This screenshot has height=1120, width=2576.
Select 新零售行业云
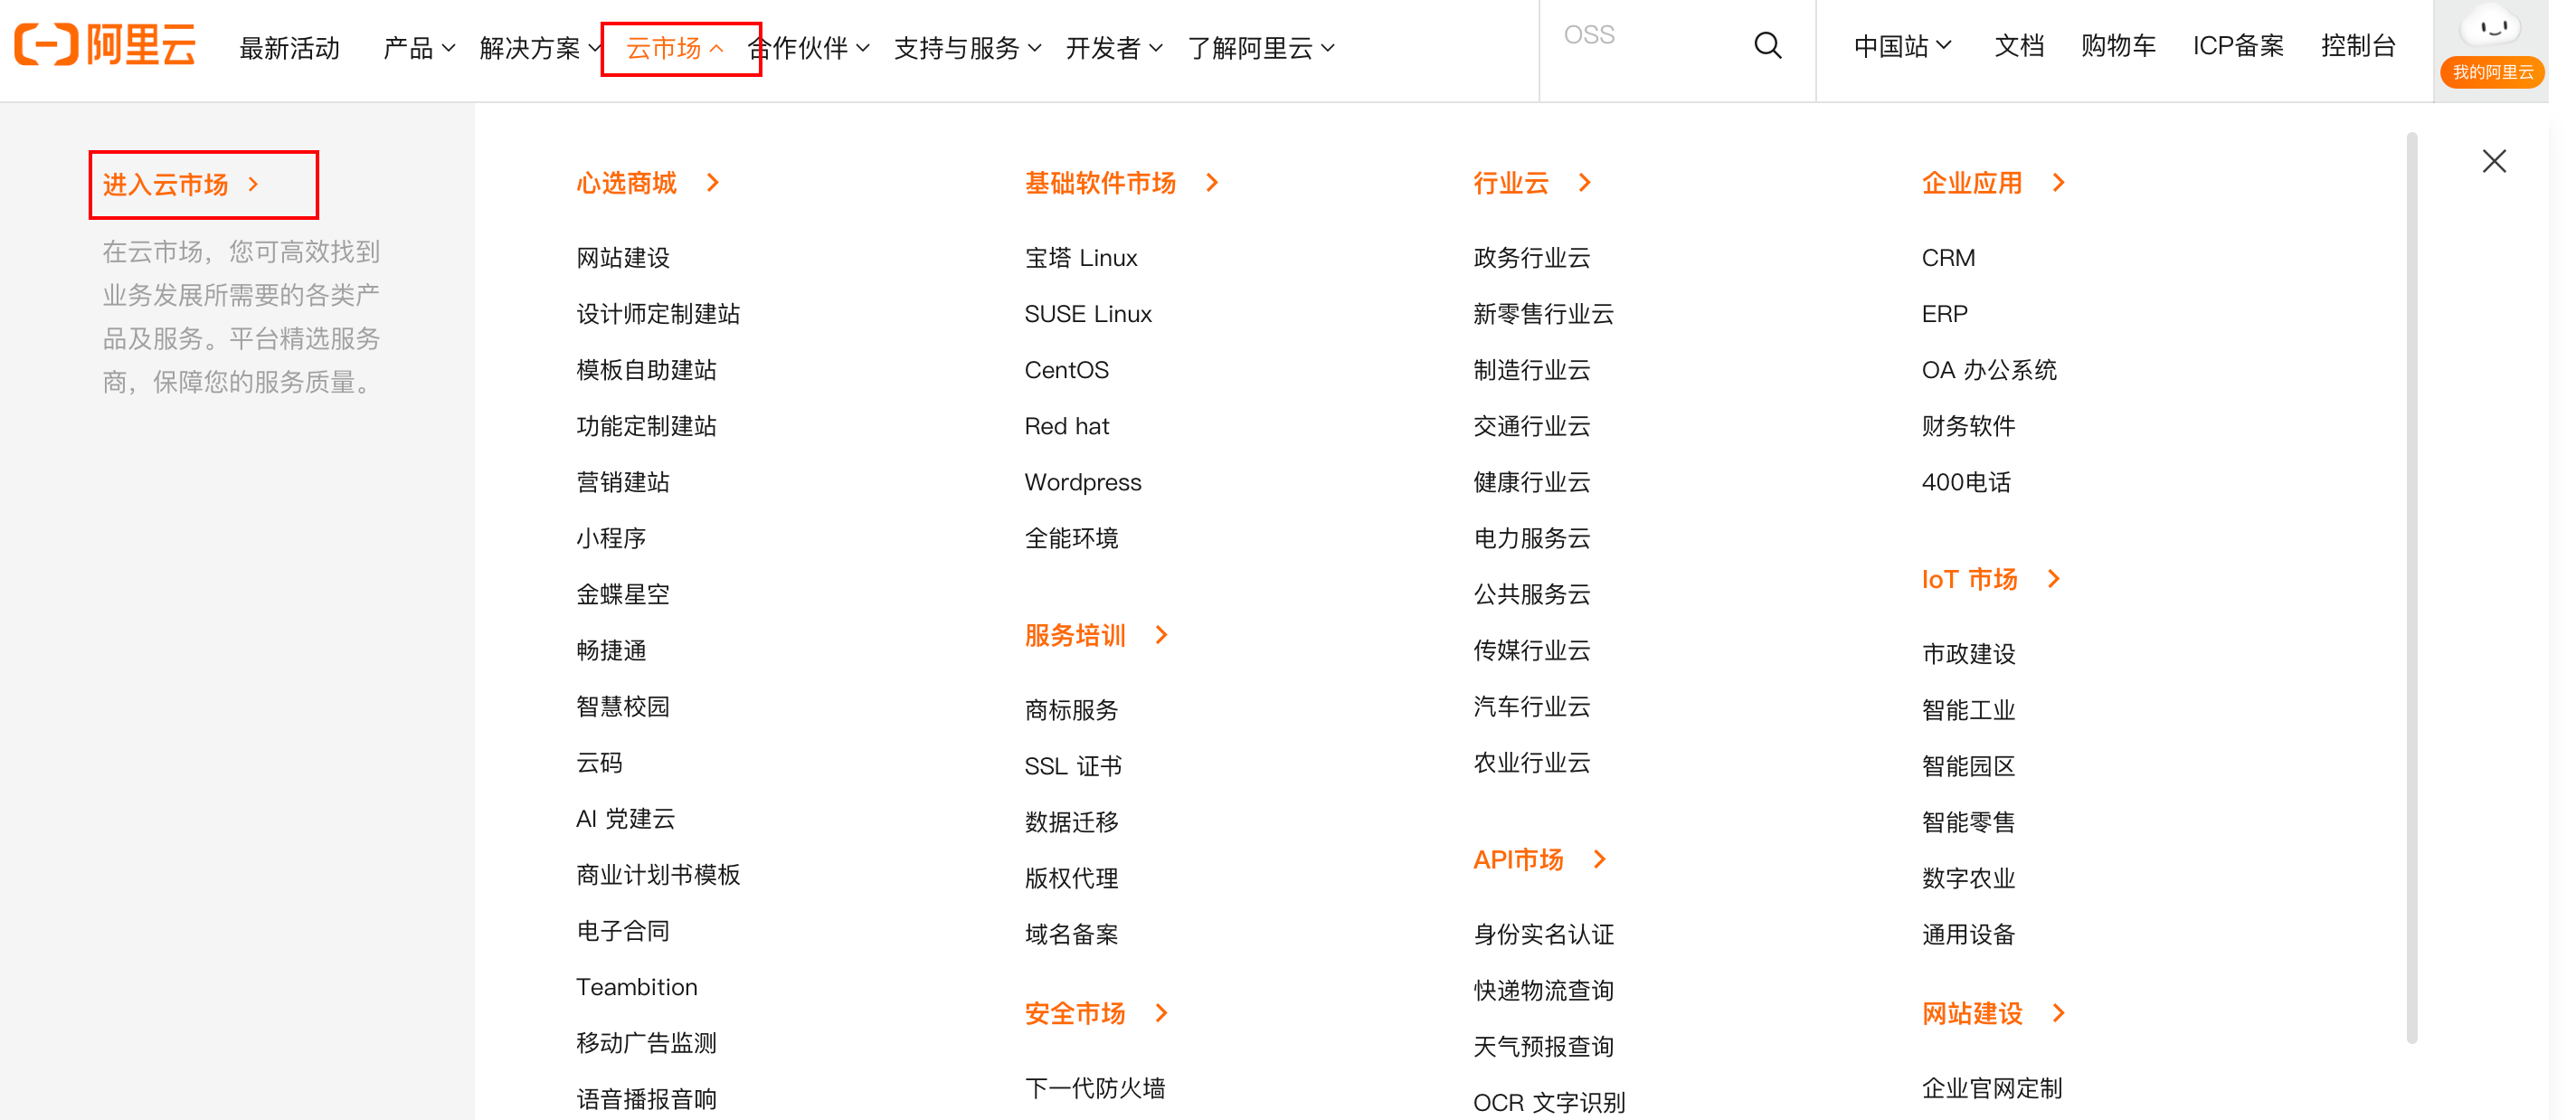click(1543, 314)
